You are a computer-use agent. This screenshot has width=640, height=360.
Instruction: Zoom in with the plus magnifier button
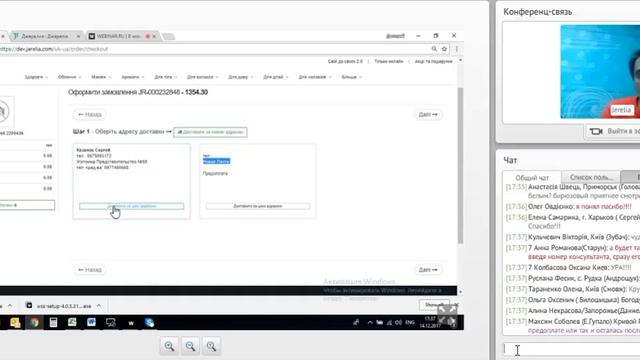pos(169,346)
